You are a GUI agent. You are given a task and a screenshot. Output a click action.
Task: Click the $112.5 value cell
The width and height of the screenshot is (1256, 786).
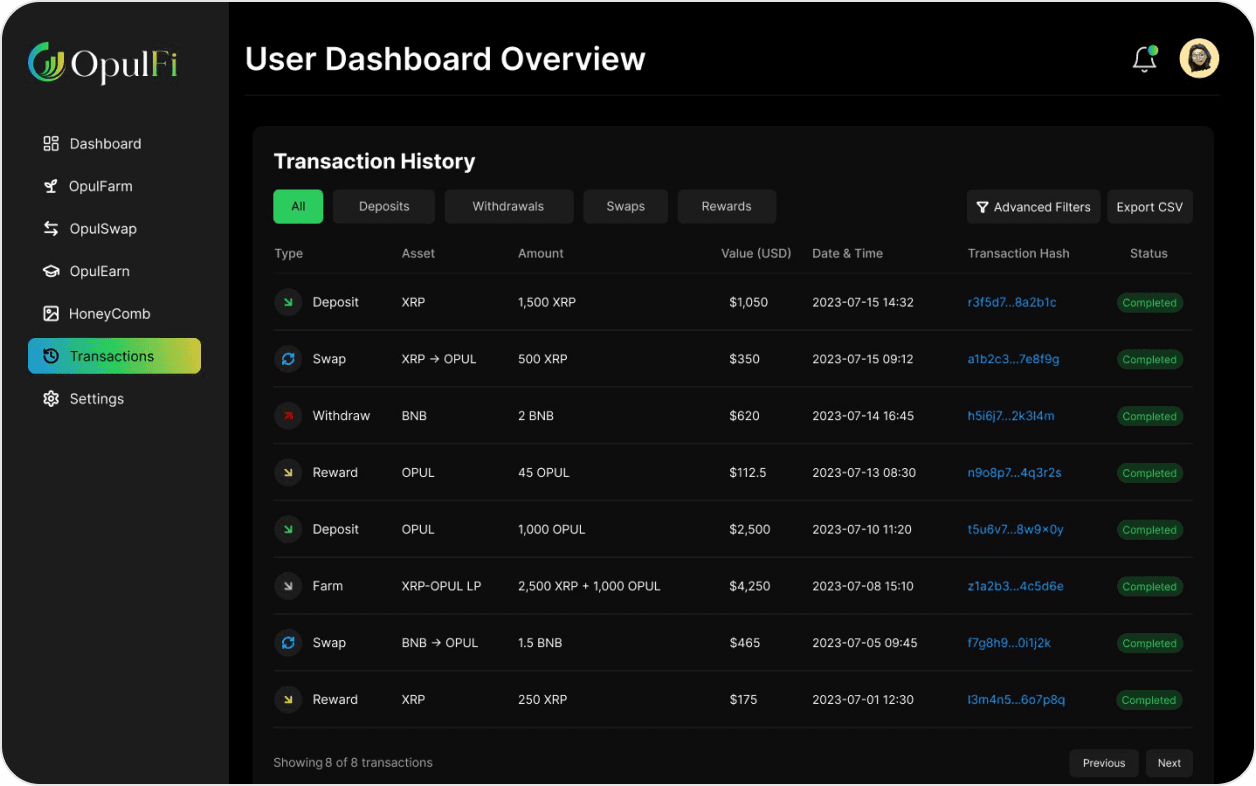(x=748, y=473)
